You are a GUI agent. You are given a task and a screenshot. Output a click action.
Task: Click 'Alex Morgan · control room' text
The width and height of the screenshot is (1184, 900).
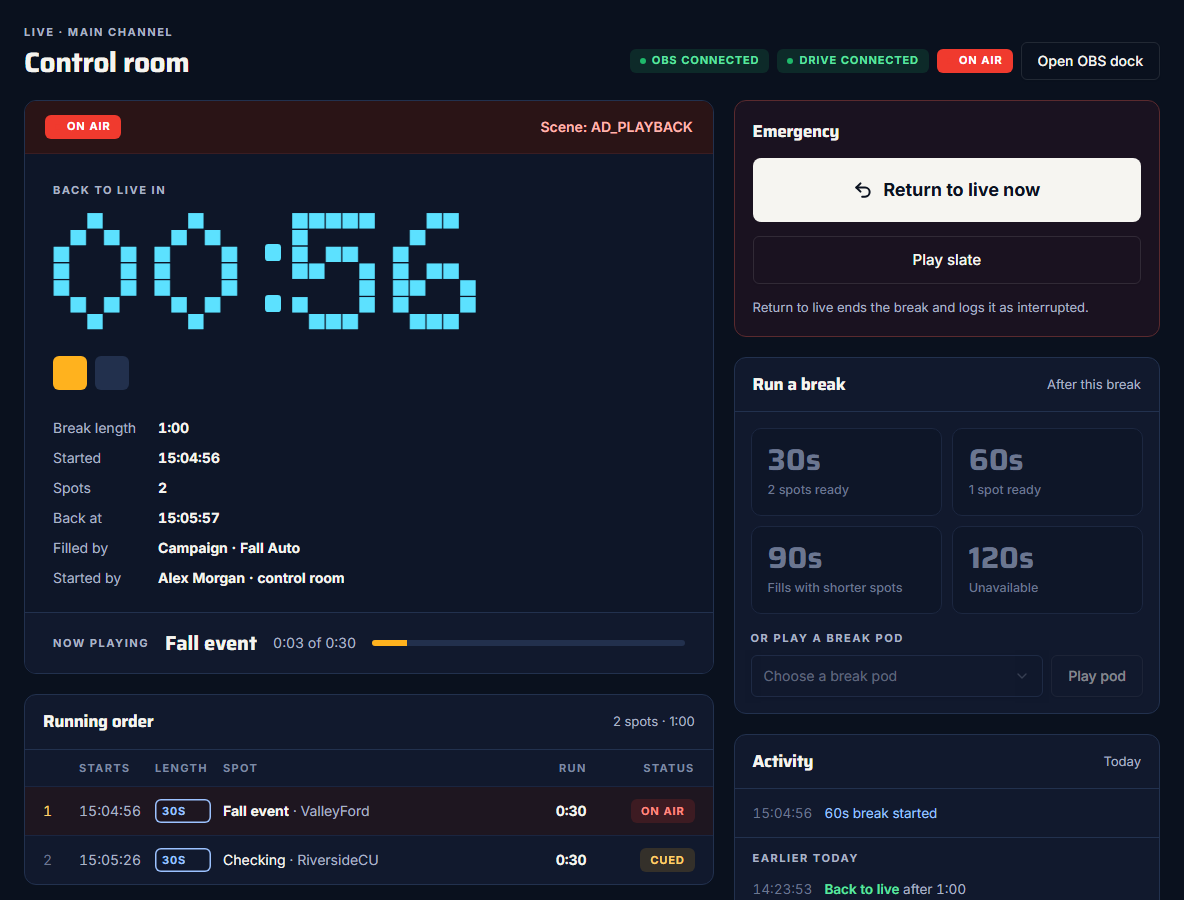pos(251,578)
